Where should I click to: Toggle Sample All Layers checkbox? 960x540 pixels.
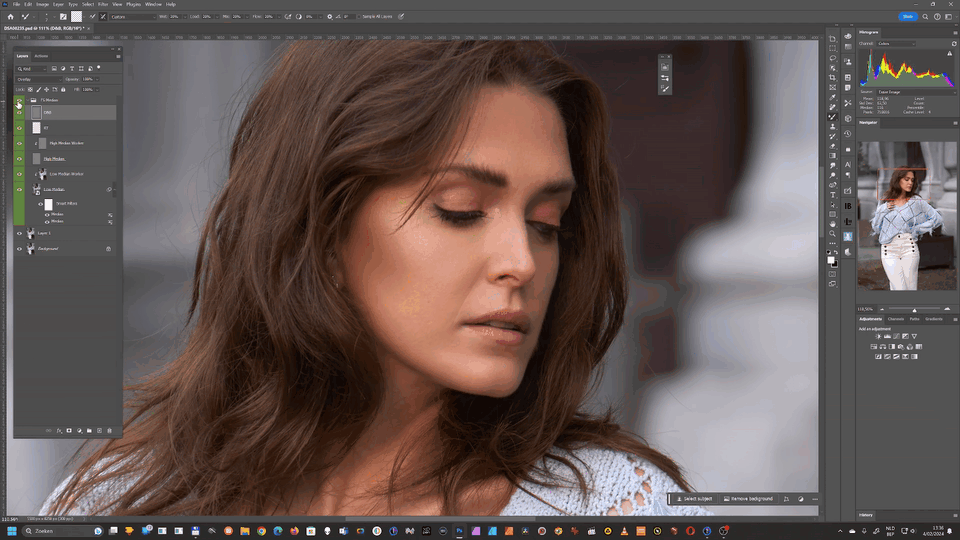point(359,17)
